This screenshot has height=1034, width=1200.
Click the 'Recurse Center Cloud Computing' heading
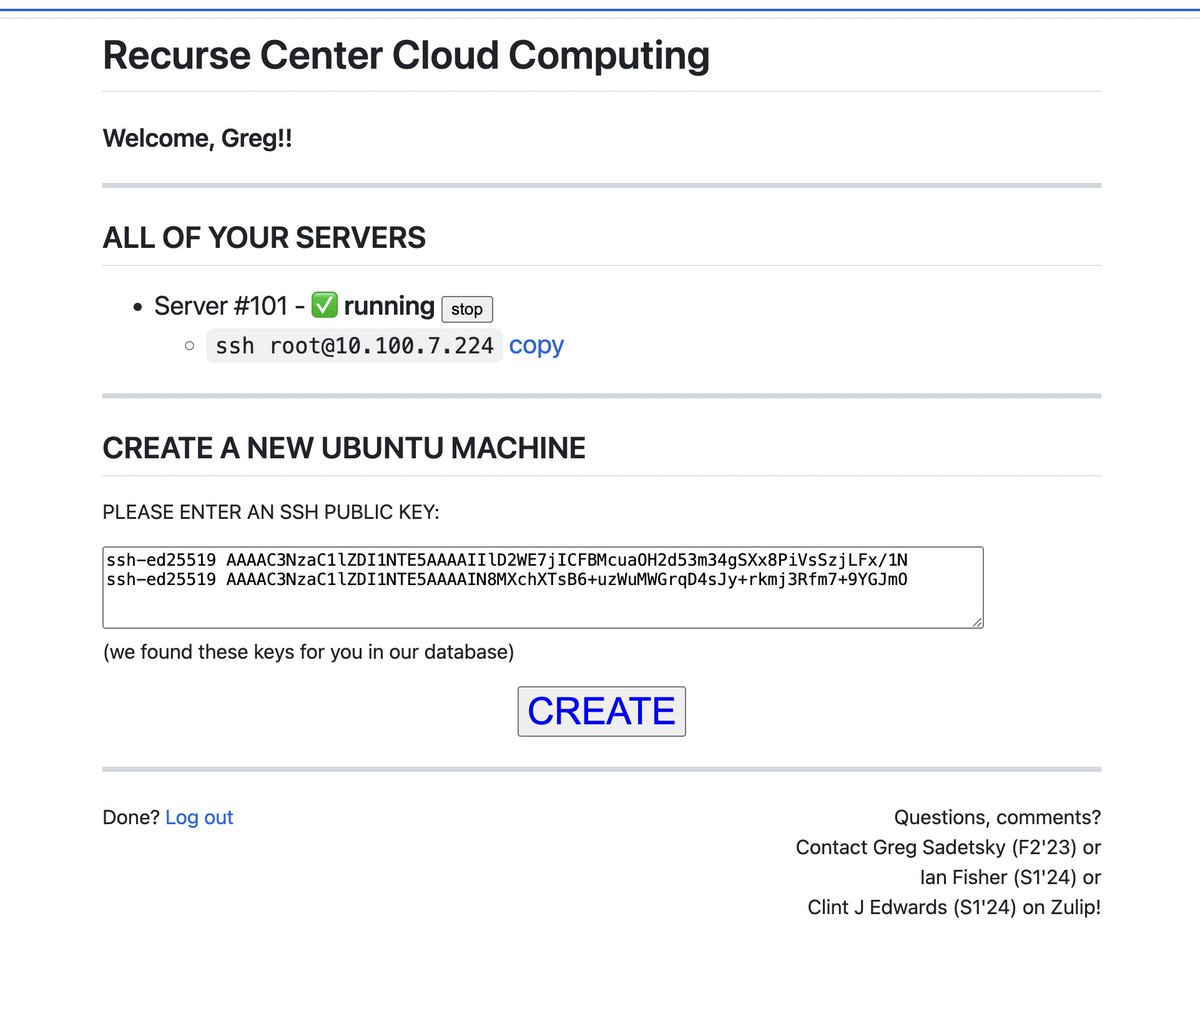406,55
